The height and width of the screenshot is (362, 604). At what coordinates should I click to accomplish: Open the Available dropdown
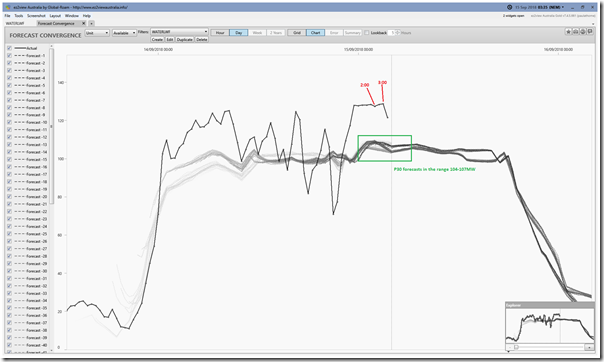124,33
